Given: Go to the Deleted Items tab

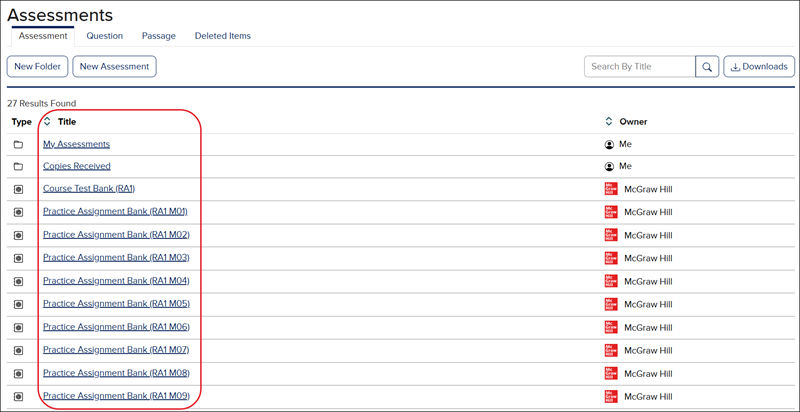Looking at the screenshot, I should pos(222,36).
